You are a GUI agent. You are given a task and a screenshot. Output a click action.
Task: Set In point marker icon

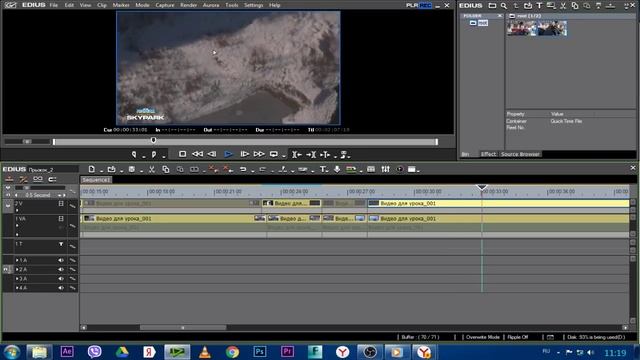(134, 154)
